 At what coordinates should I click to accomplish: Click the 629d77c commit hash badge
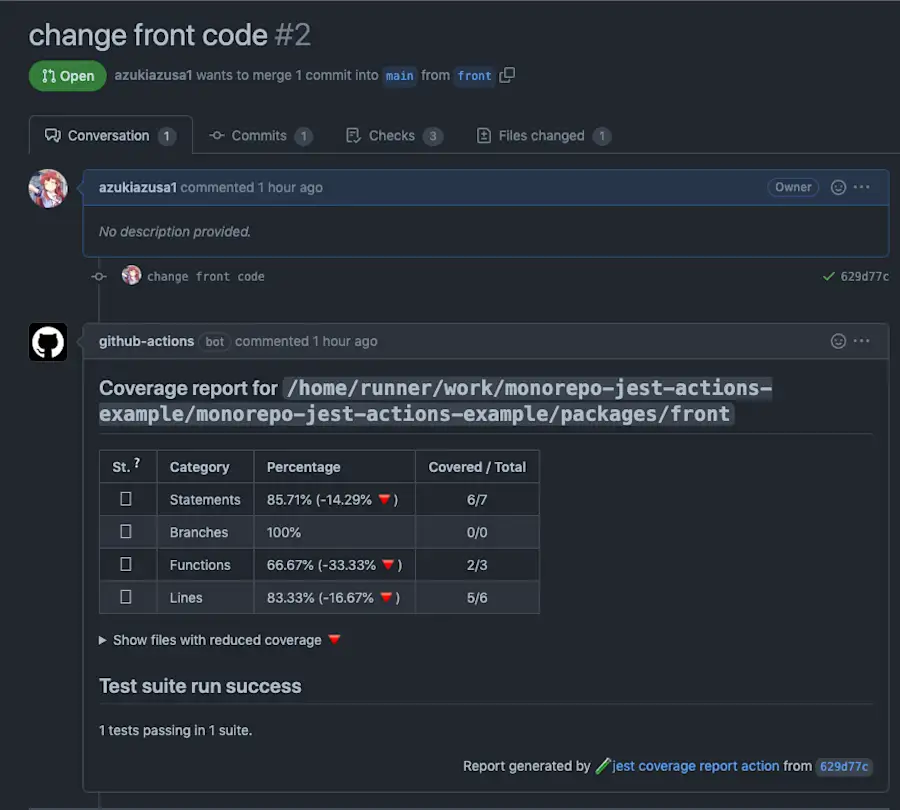point(845,766)
